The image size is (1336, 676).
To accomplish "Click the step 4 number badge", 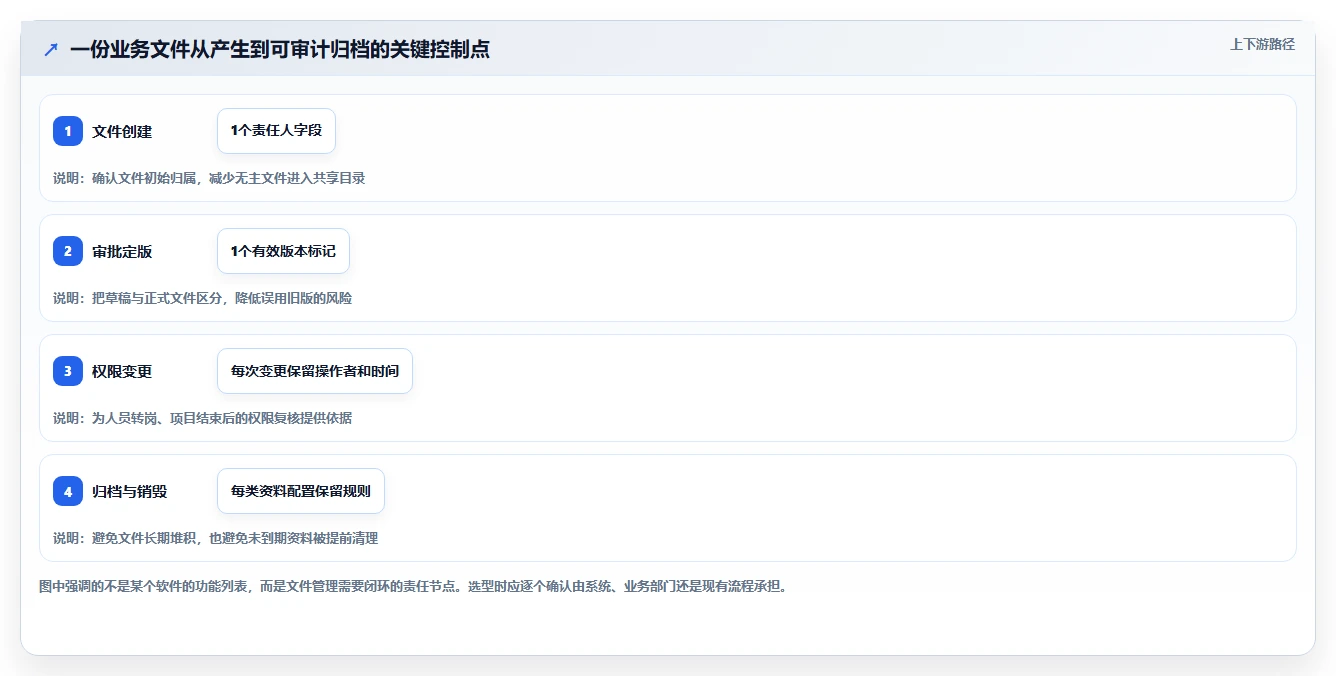I will [x=68, y=491].
